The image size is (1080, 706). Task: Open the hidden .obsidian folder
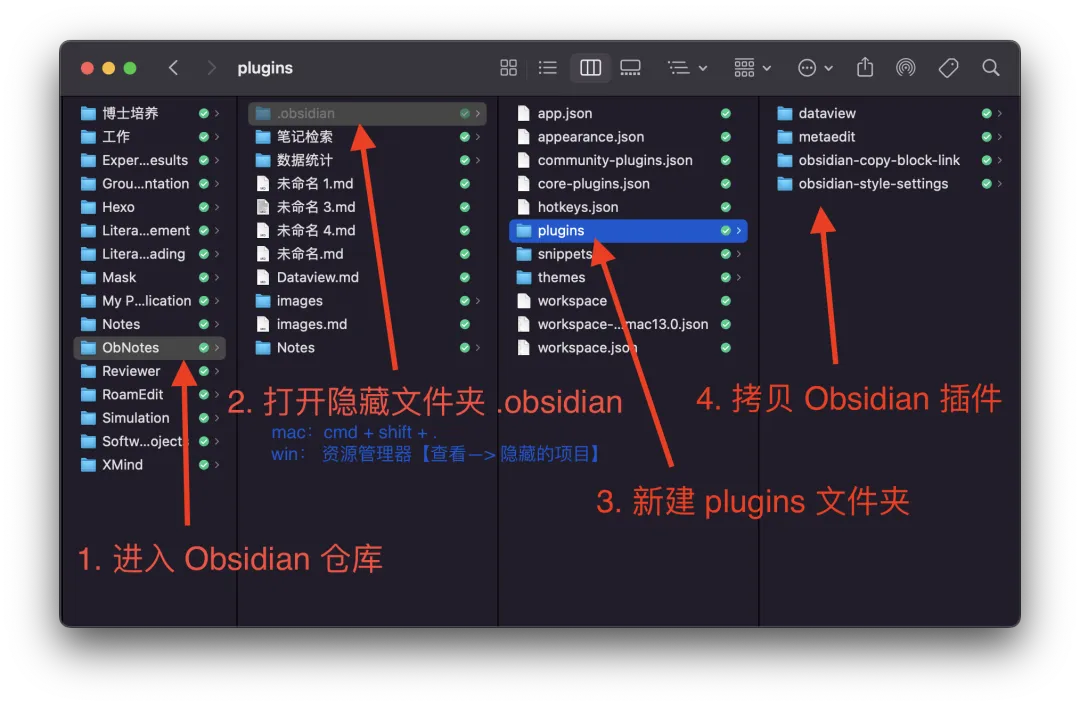coord(367,113)
